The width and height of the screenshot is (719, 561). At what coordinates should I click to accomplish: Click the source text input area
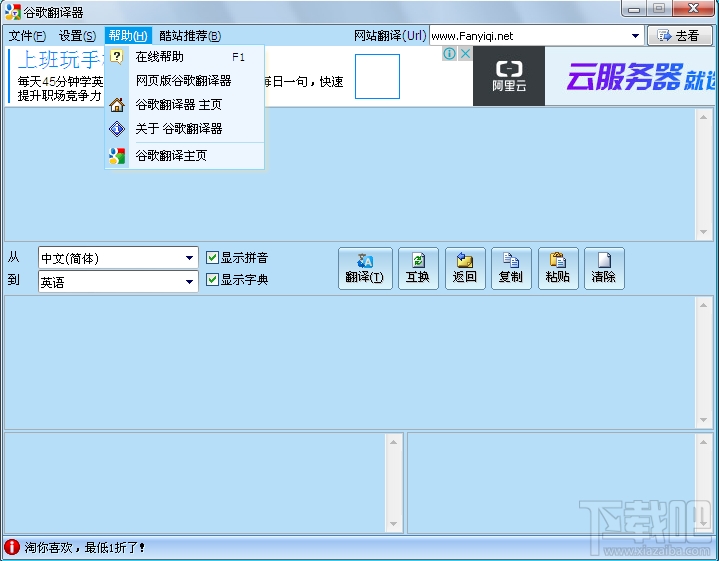[351, 174]
